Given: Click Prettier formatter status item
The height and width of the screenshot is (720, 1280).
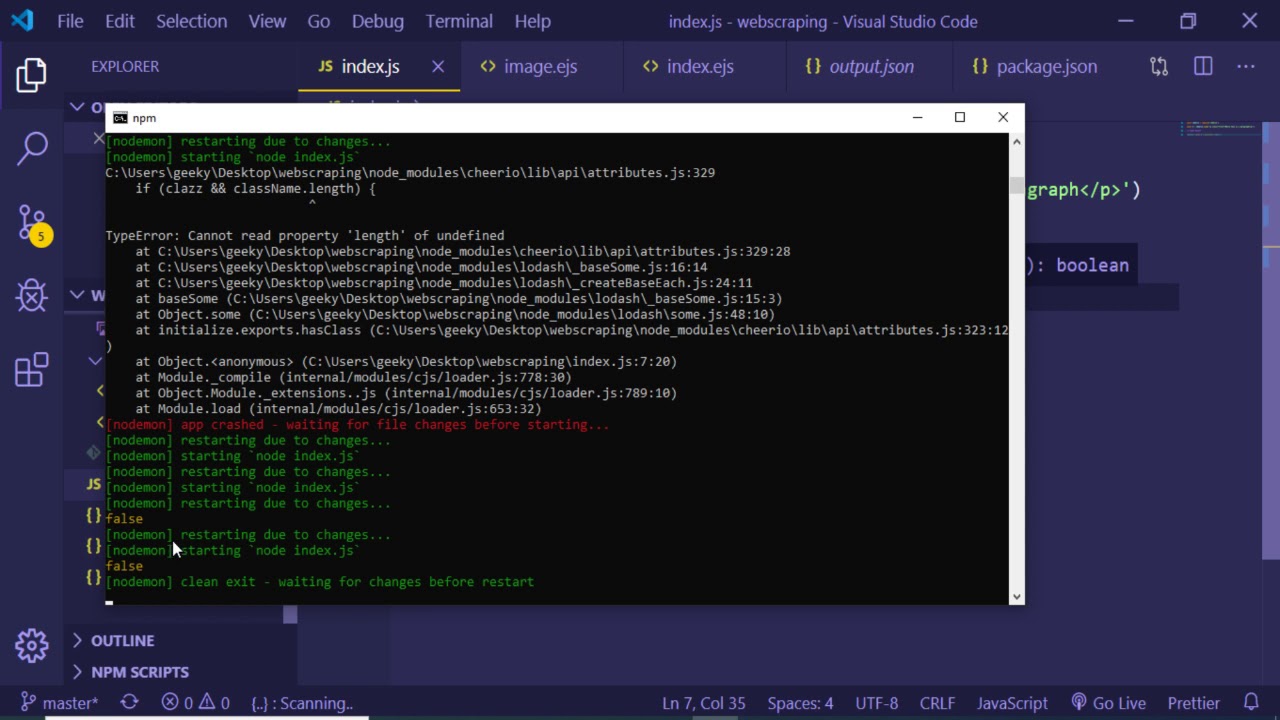Looking at the screenshot, I should [x=1193, y=703].
